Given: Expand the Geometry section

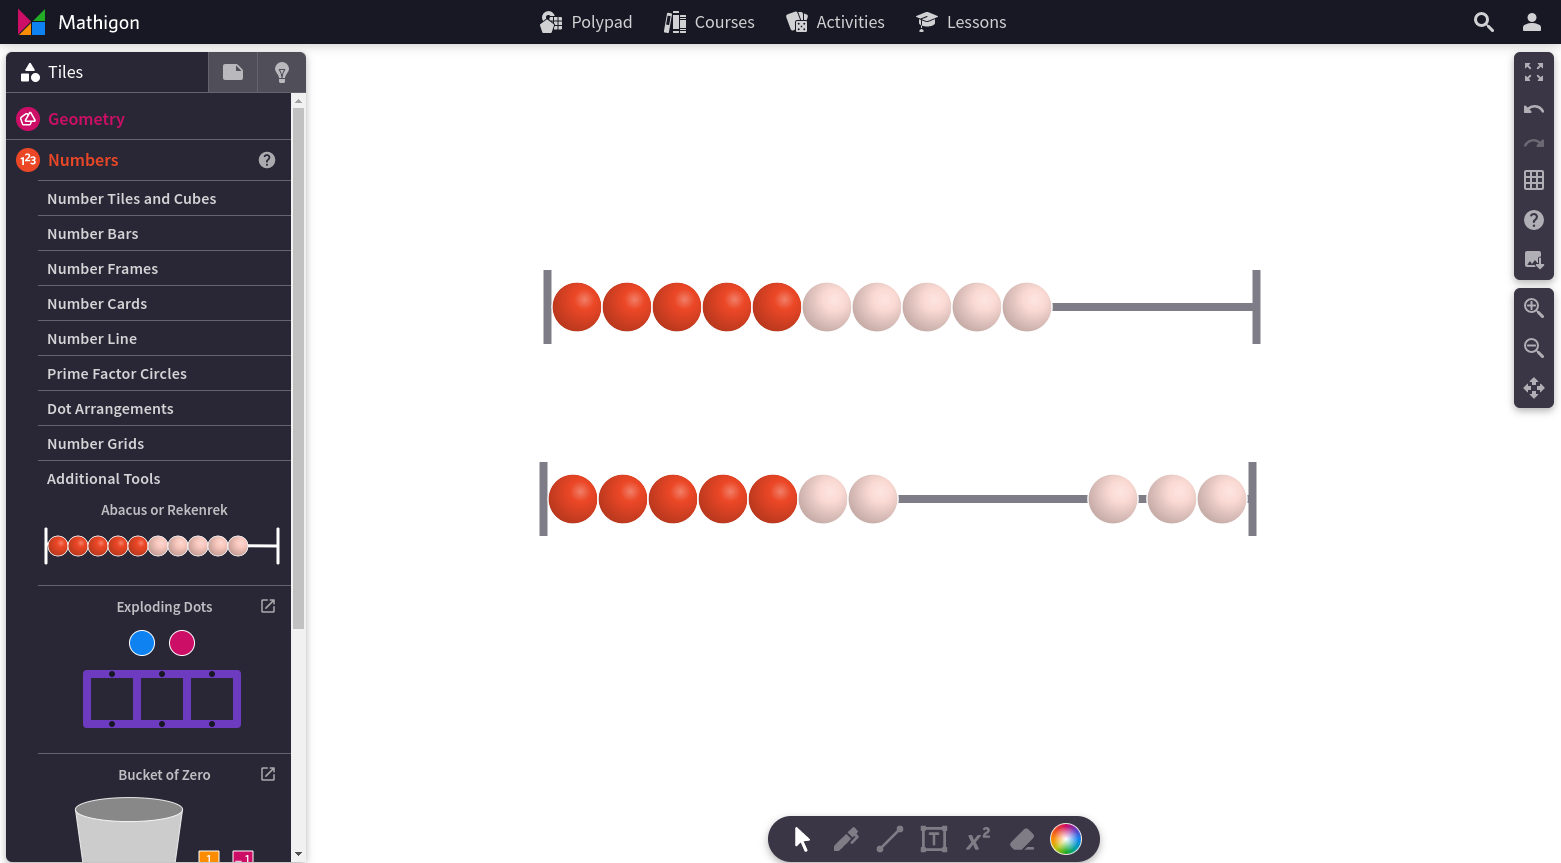Looking at the screenshot, I should [86, 118].
